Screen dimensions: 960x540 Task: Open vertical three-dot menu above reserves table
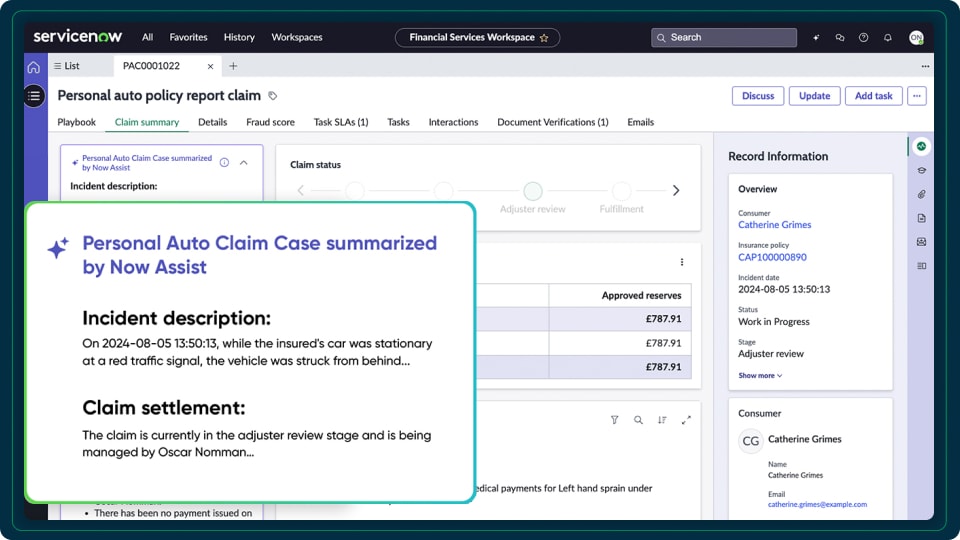[681, 262]
